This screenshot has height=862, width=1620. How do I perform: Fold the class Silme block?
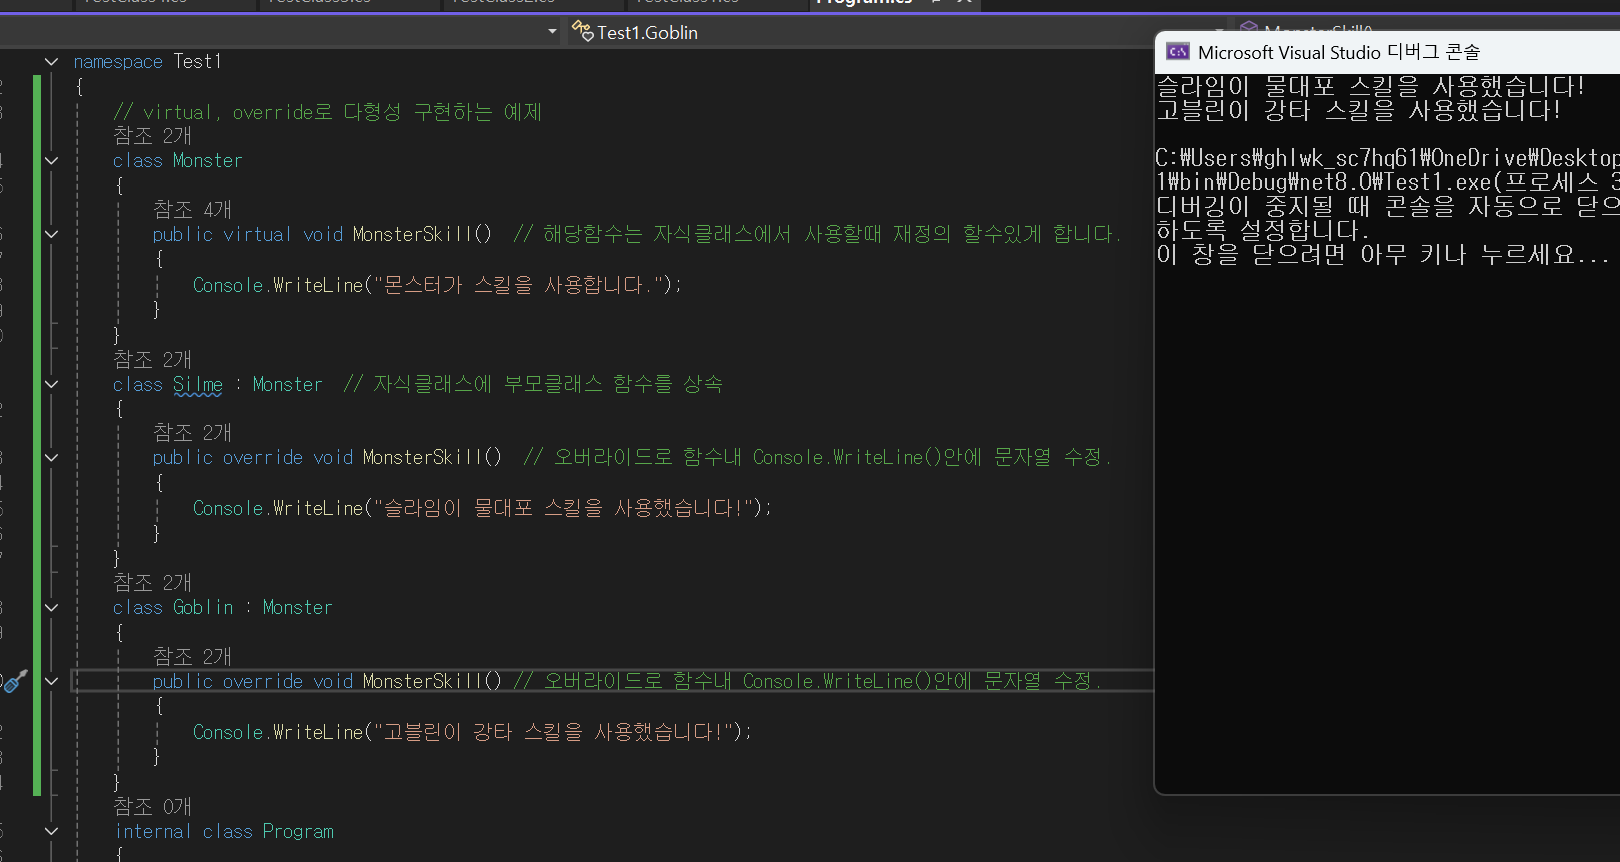51,385
